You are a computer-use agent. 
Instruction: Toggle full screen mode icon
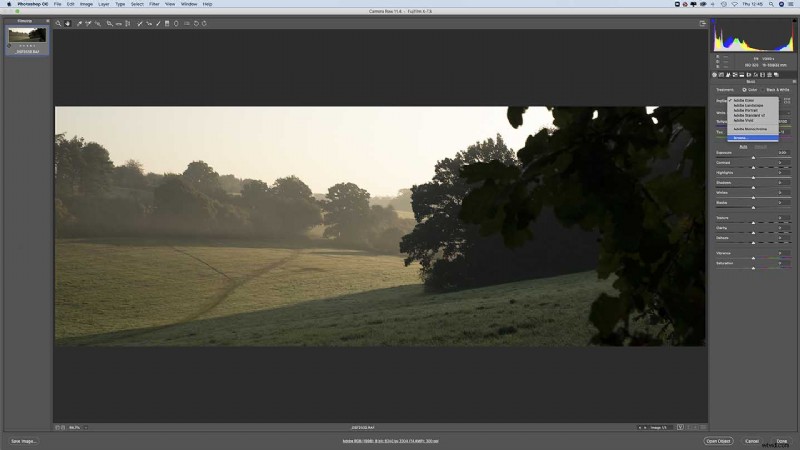[x=703, y=23]
